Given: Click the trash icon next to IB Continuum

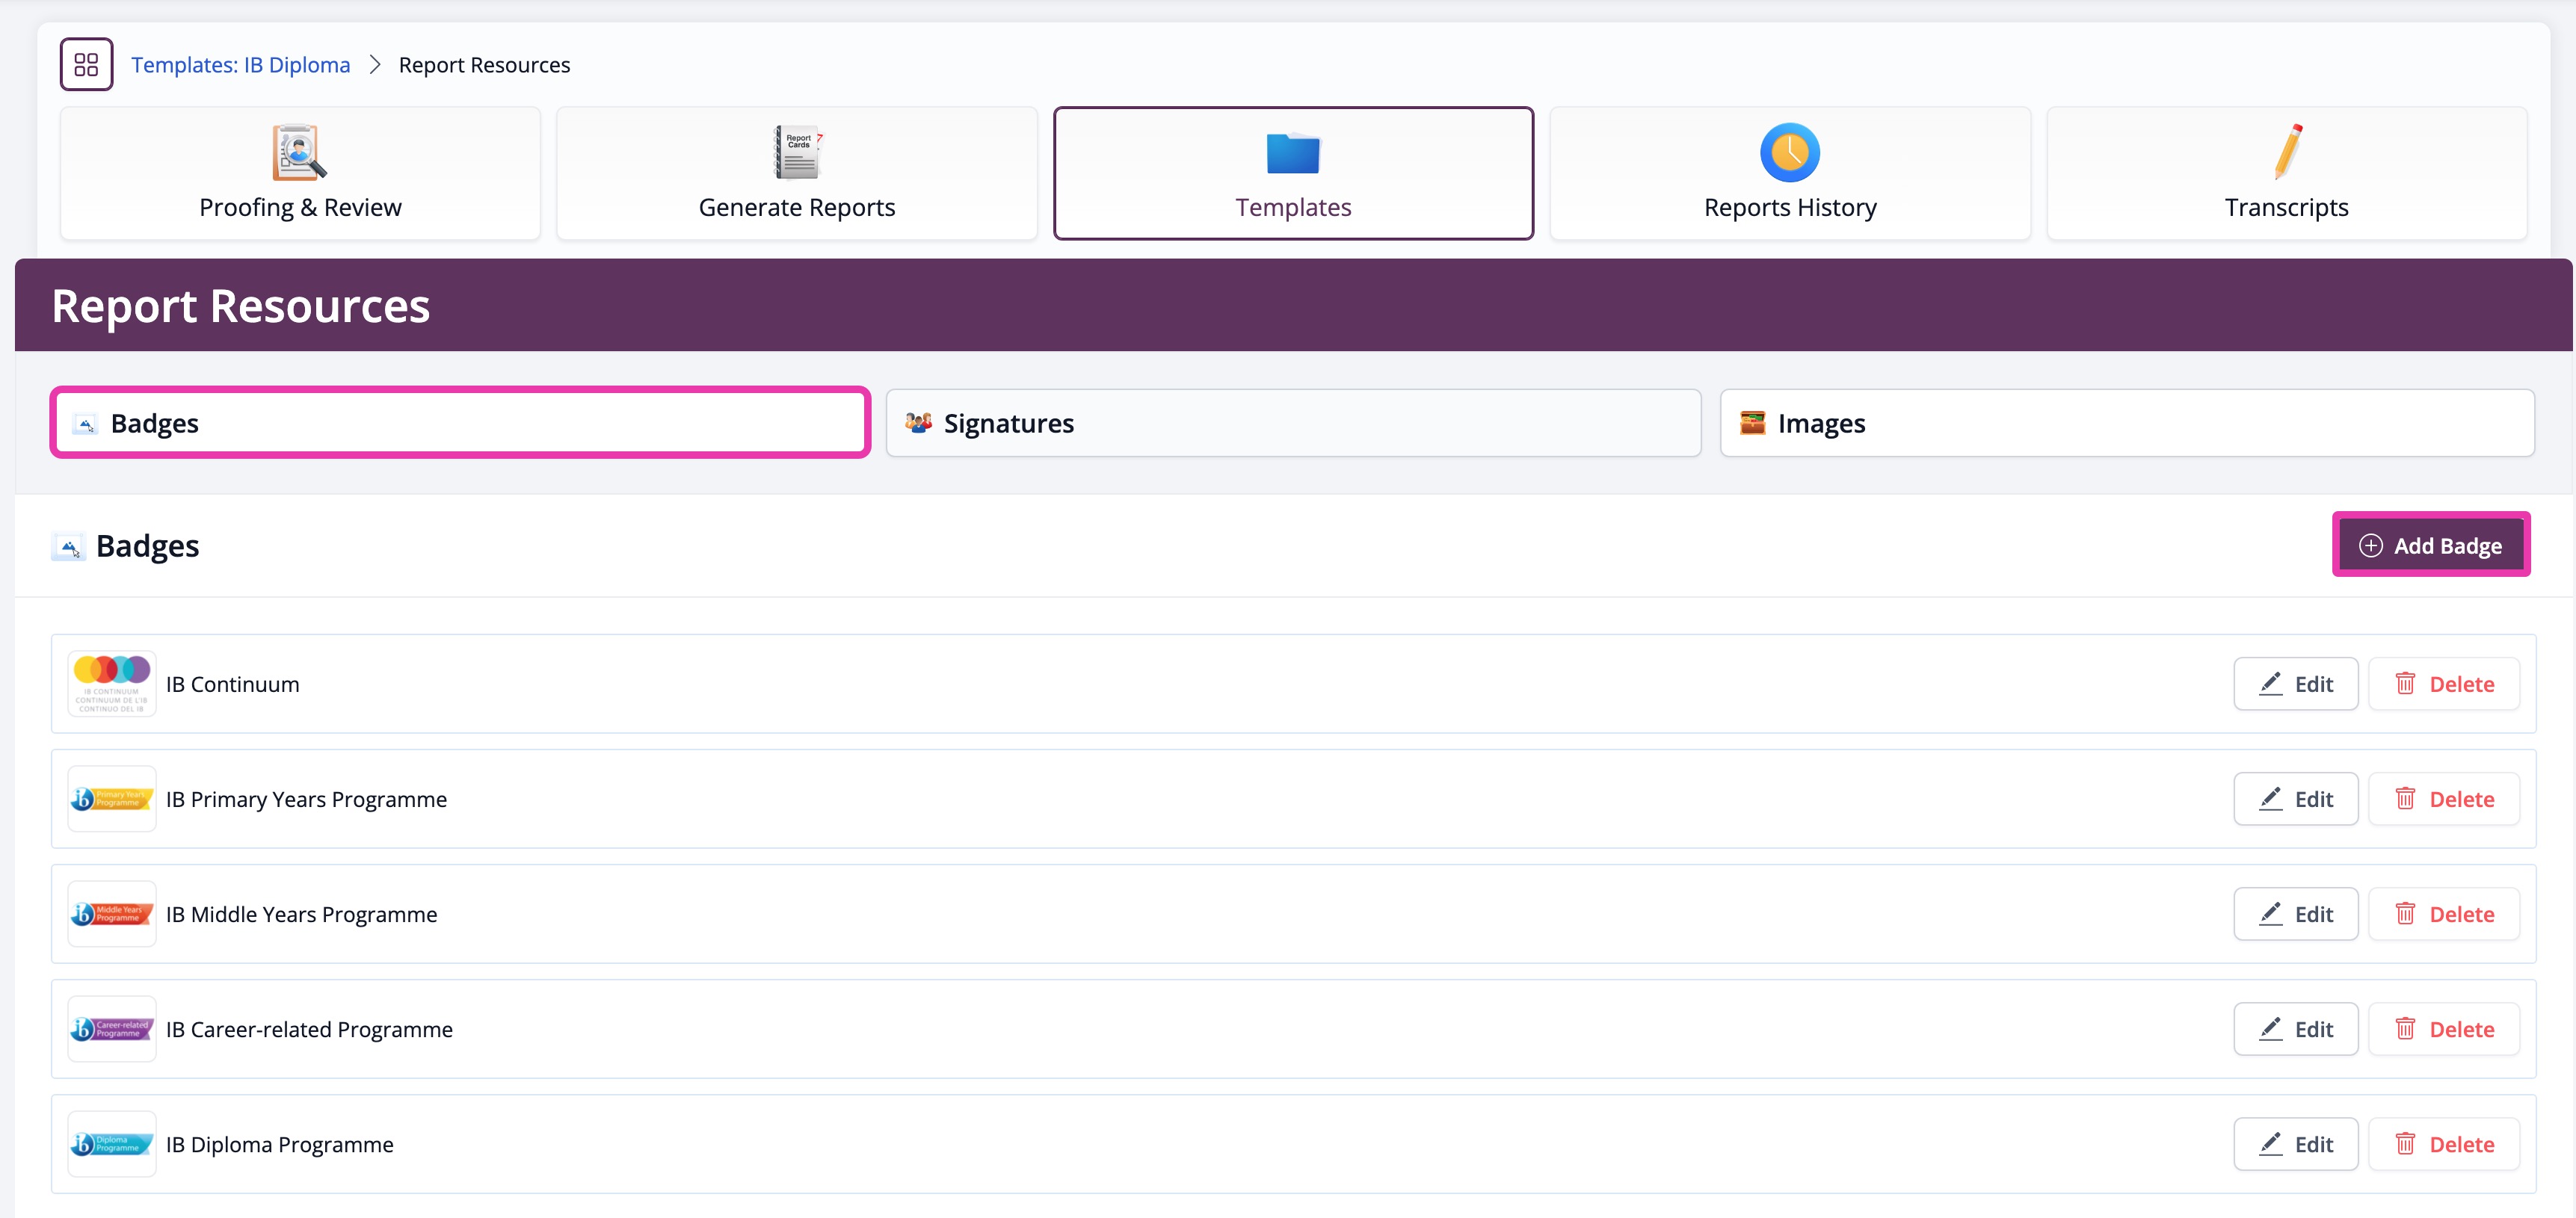Looking at the screenshot, I should (2407, 684).
